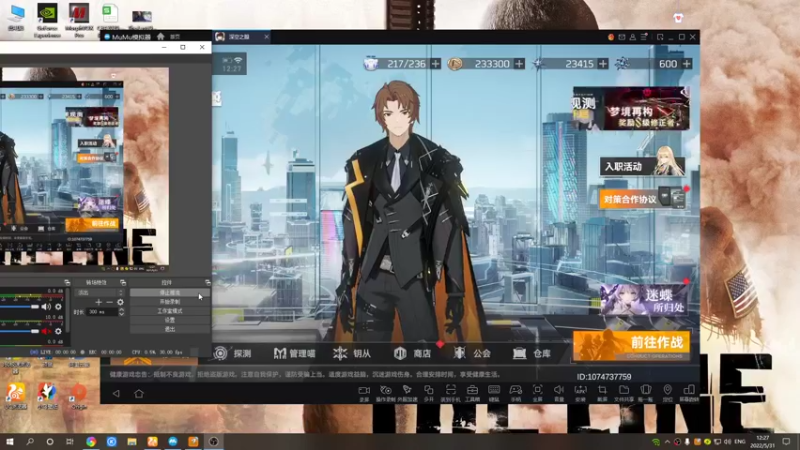Open Windows Start menu
800x450 pixels.
(10, 441)
